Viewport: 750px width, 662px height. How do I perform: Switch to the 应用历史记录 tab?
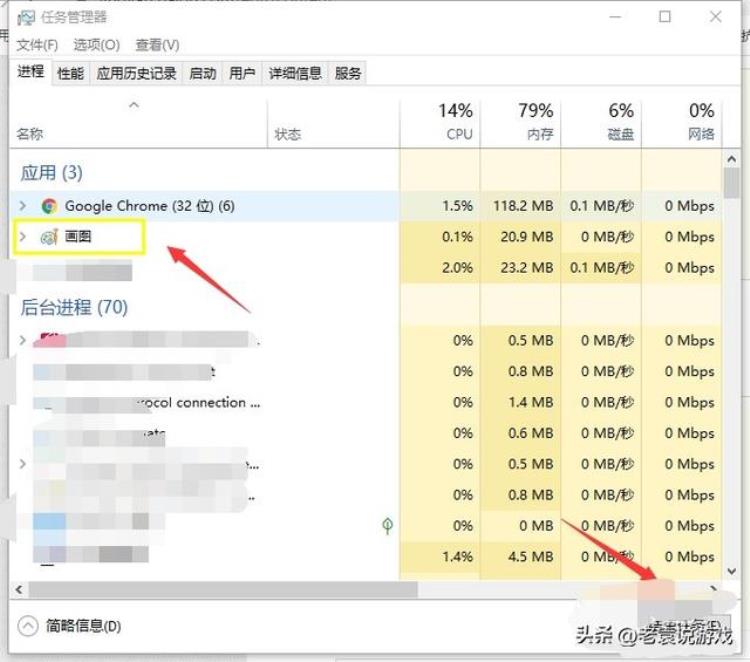(x=136, y=73)
